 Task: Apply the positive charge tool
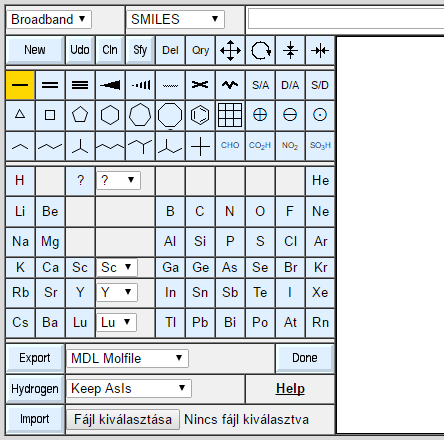tap(260, 115)
